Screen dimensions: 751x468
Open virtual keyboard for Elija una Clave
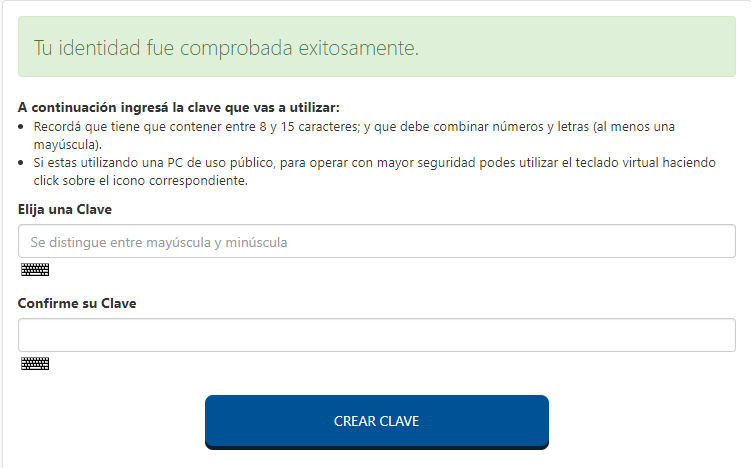(35, 270)
